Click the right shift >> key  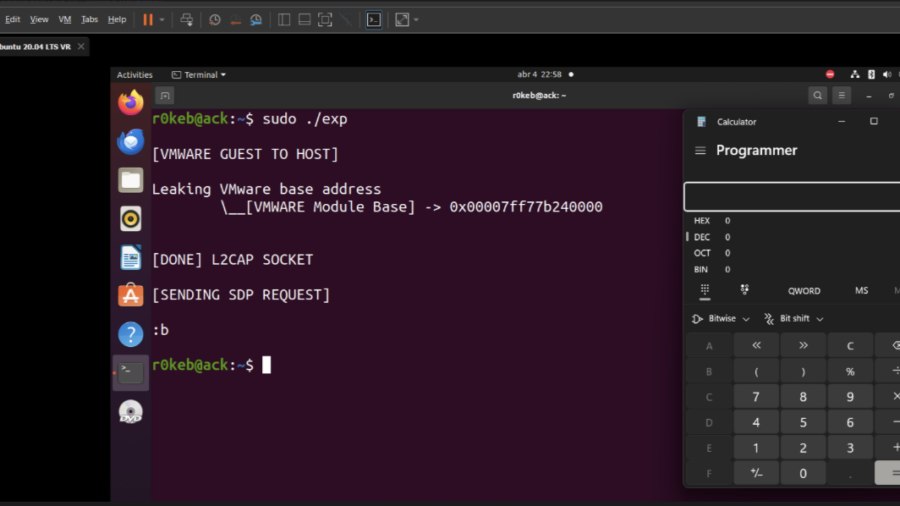point(803,345)
